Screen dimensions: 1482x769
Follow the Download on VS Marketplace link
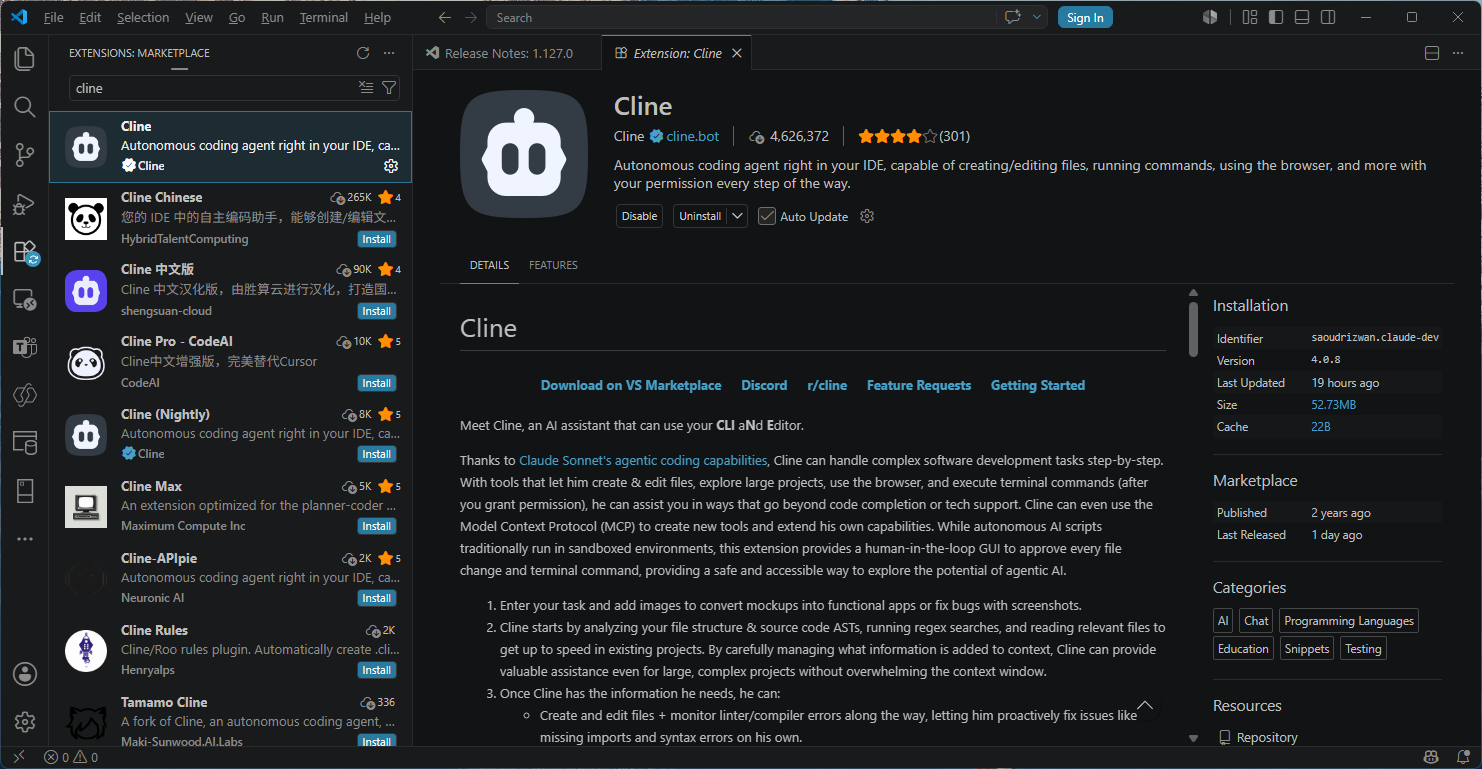[631, 385]
